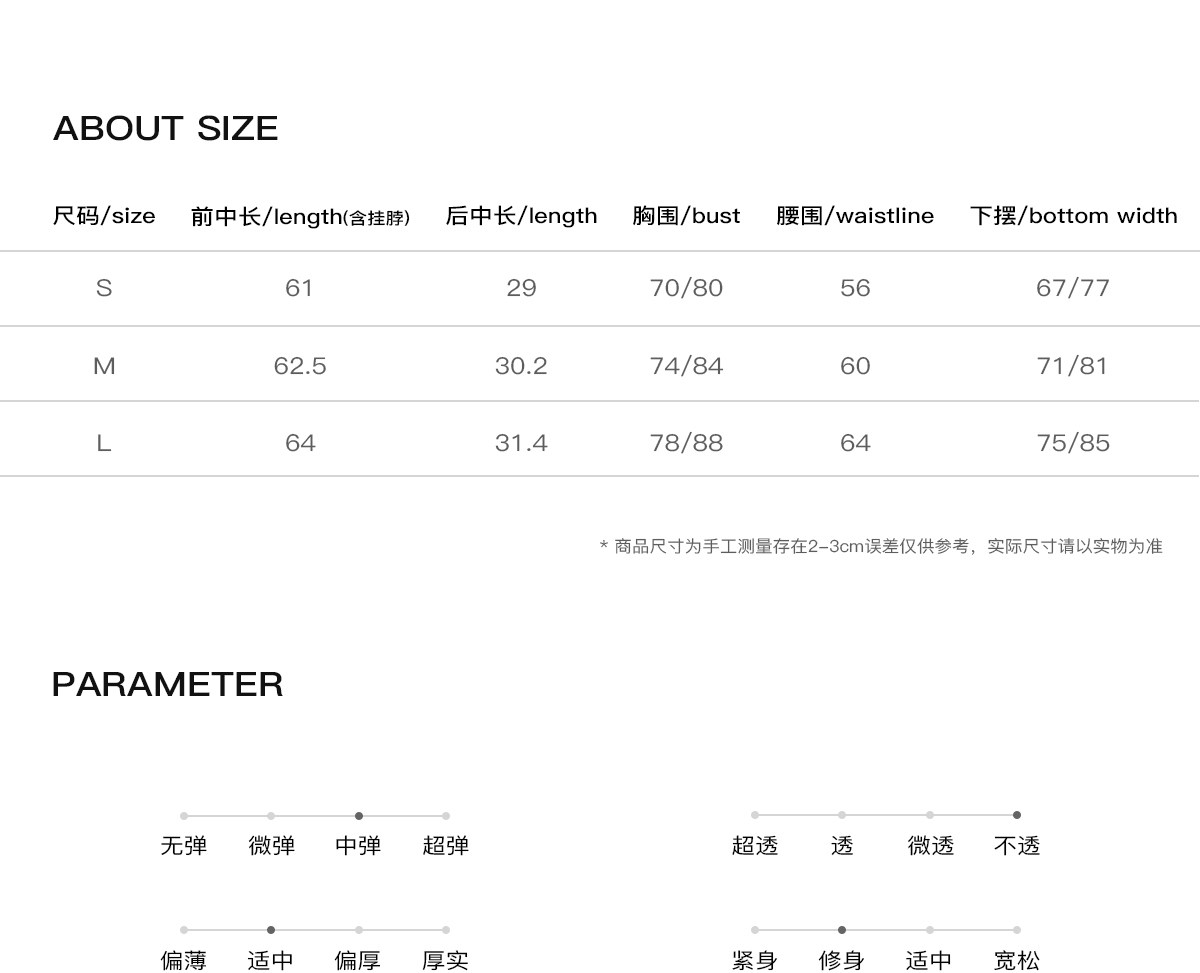This screenshot has width=1200, height=973.
Task: Select the 宽松 fit dot
Action: pos(1017,930)
